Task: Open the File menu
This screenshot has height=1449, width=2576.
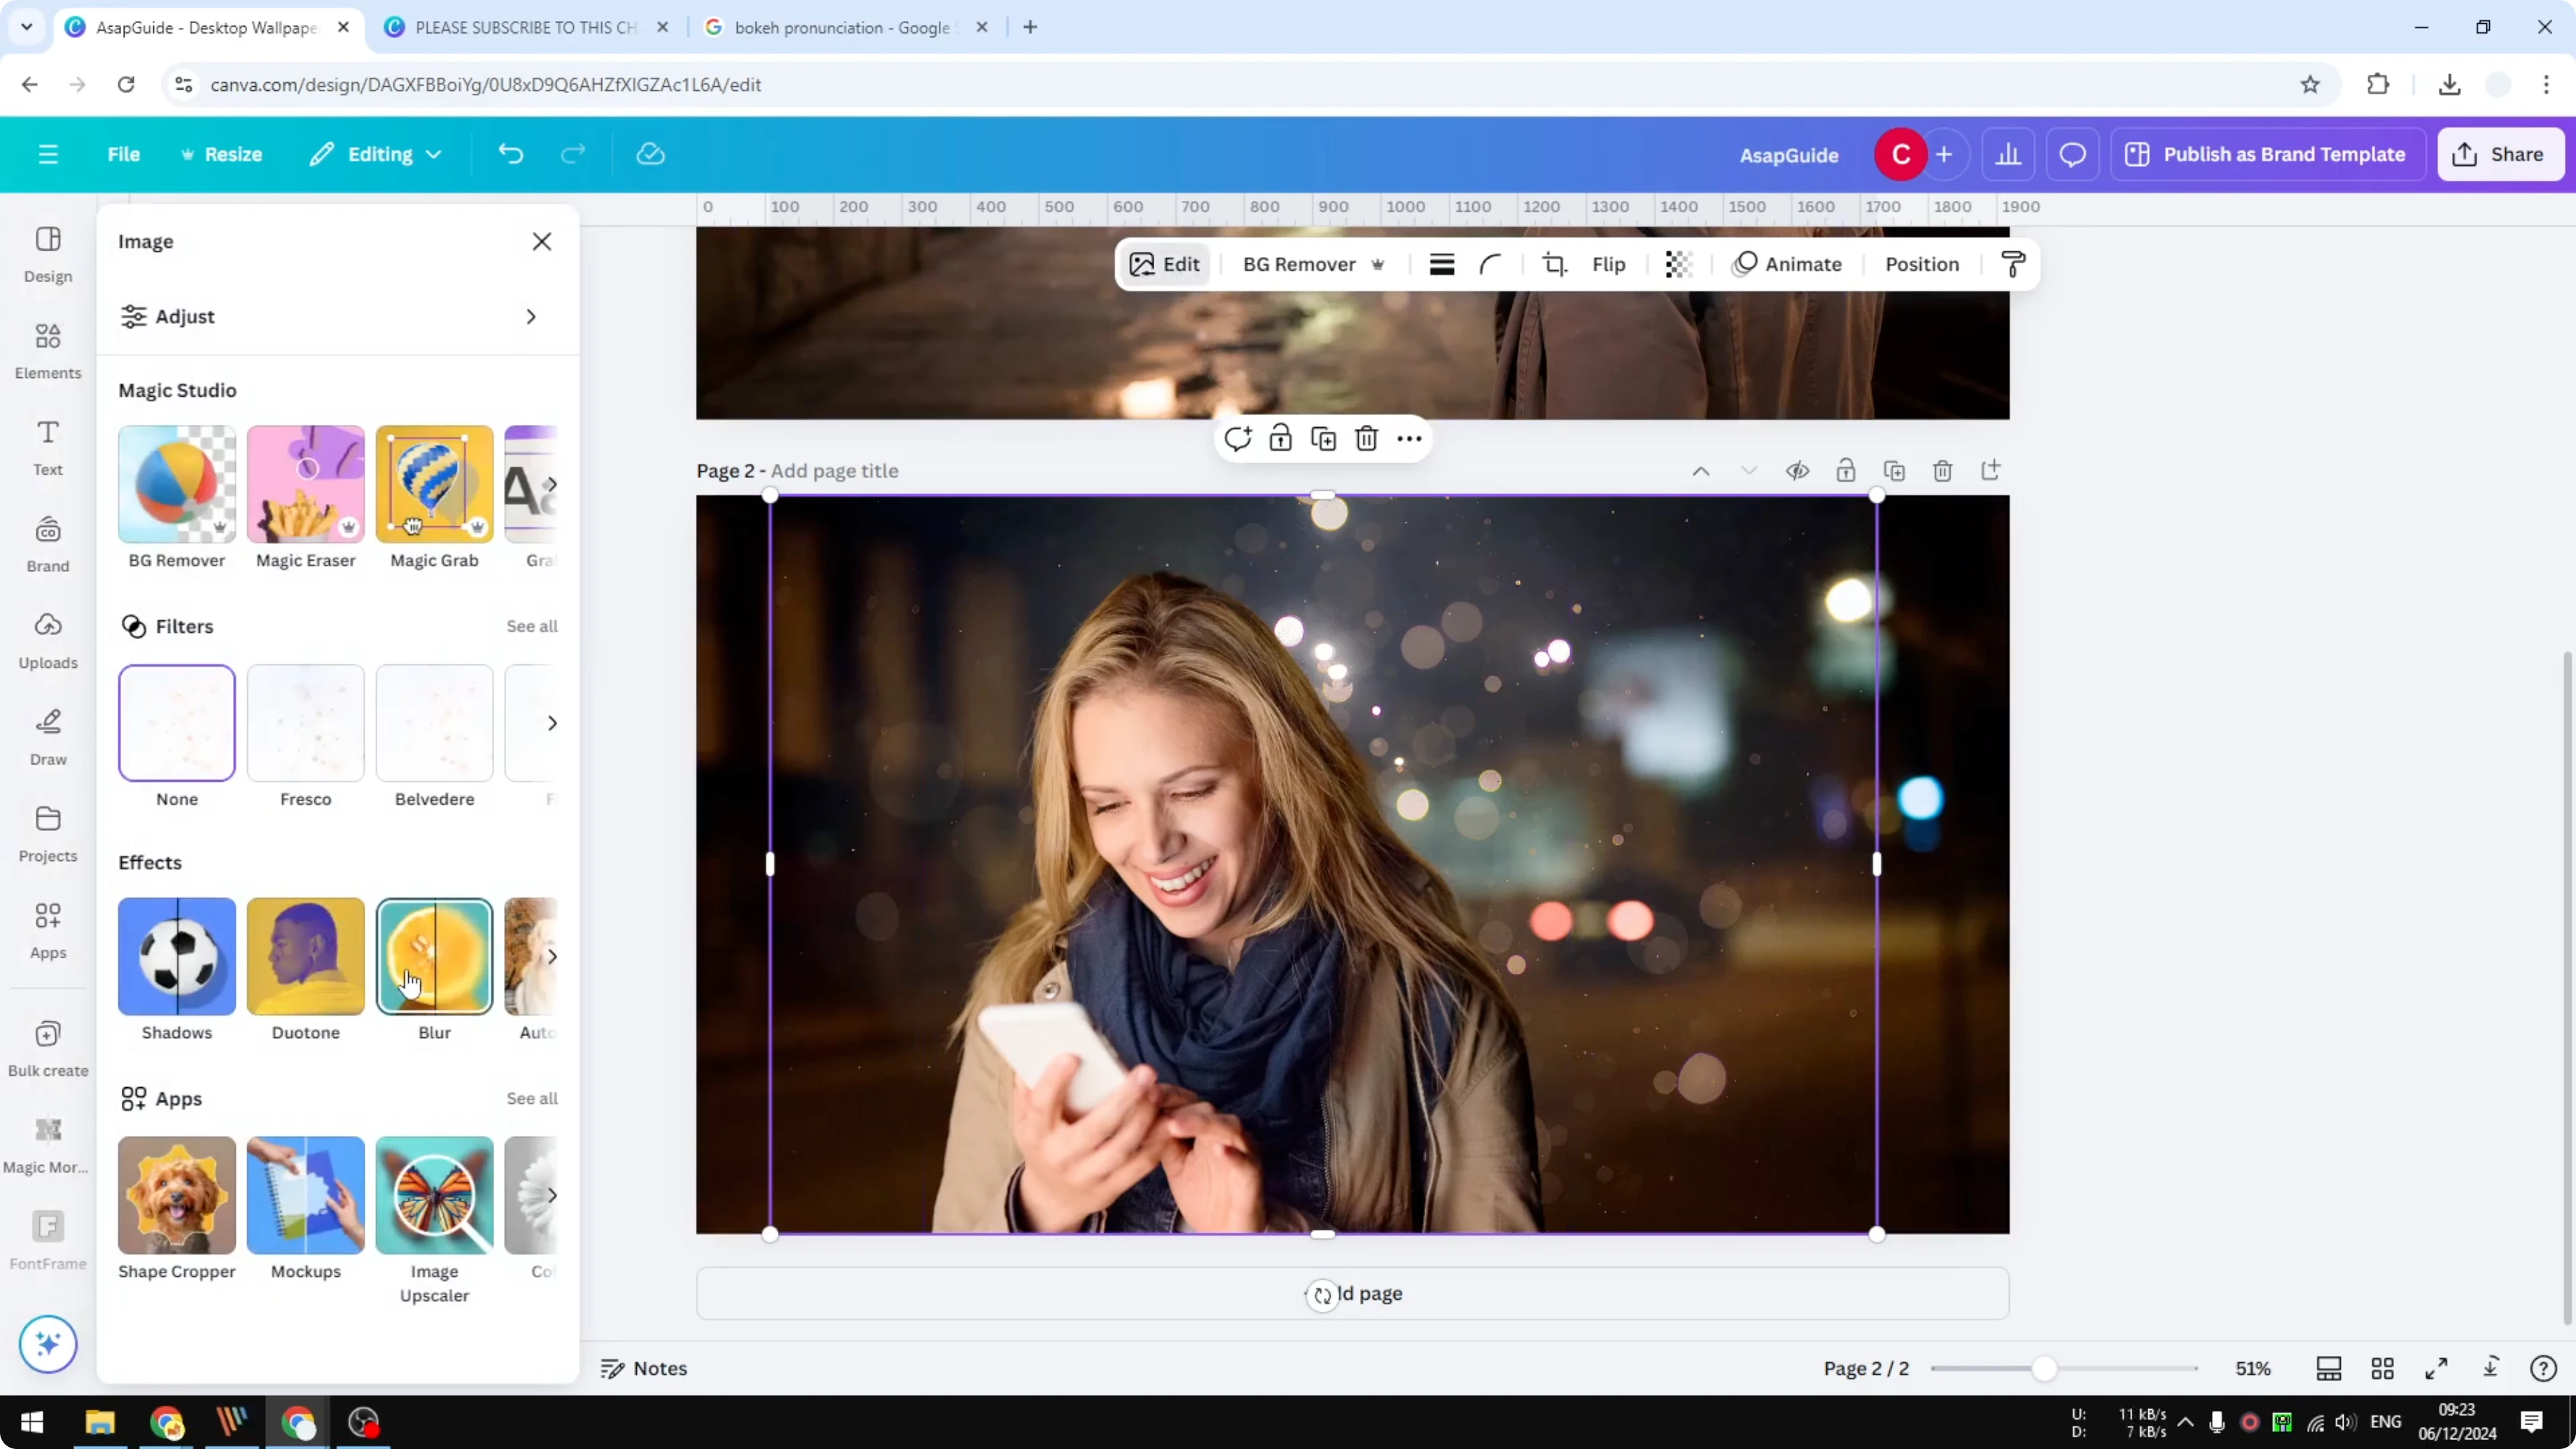Action: point(124,154)
